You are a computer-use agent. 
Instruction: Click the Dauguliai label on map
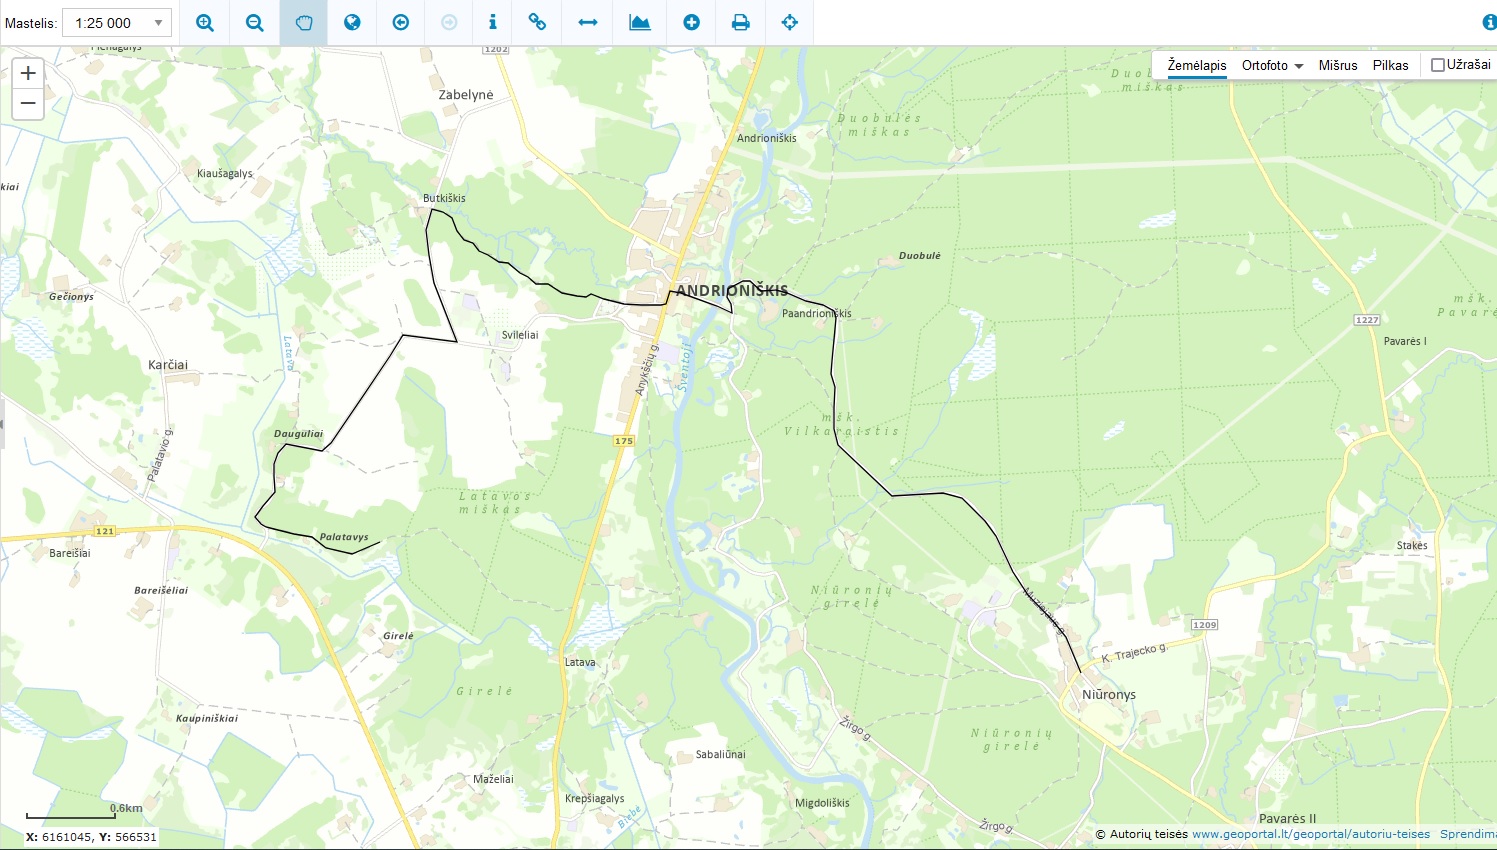click(299, 434)
